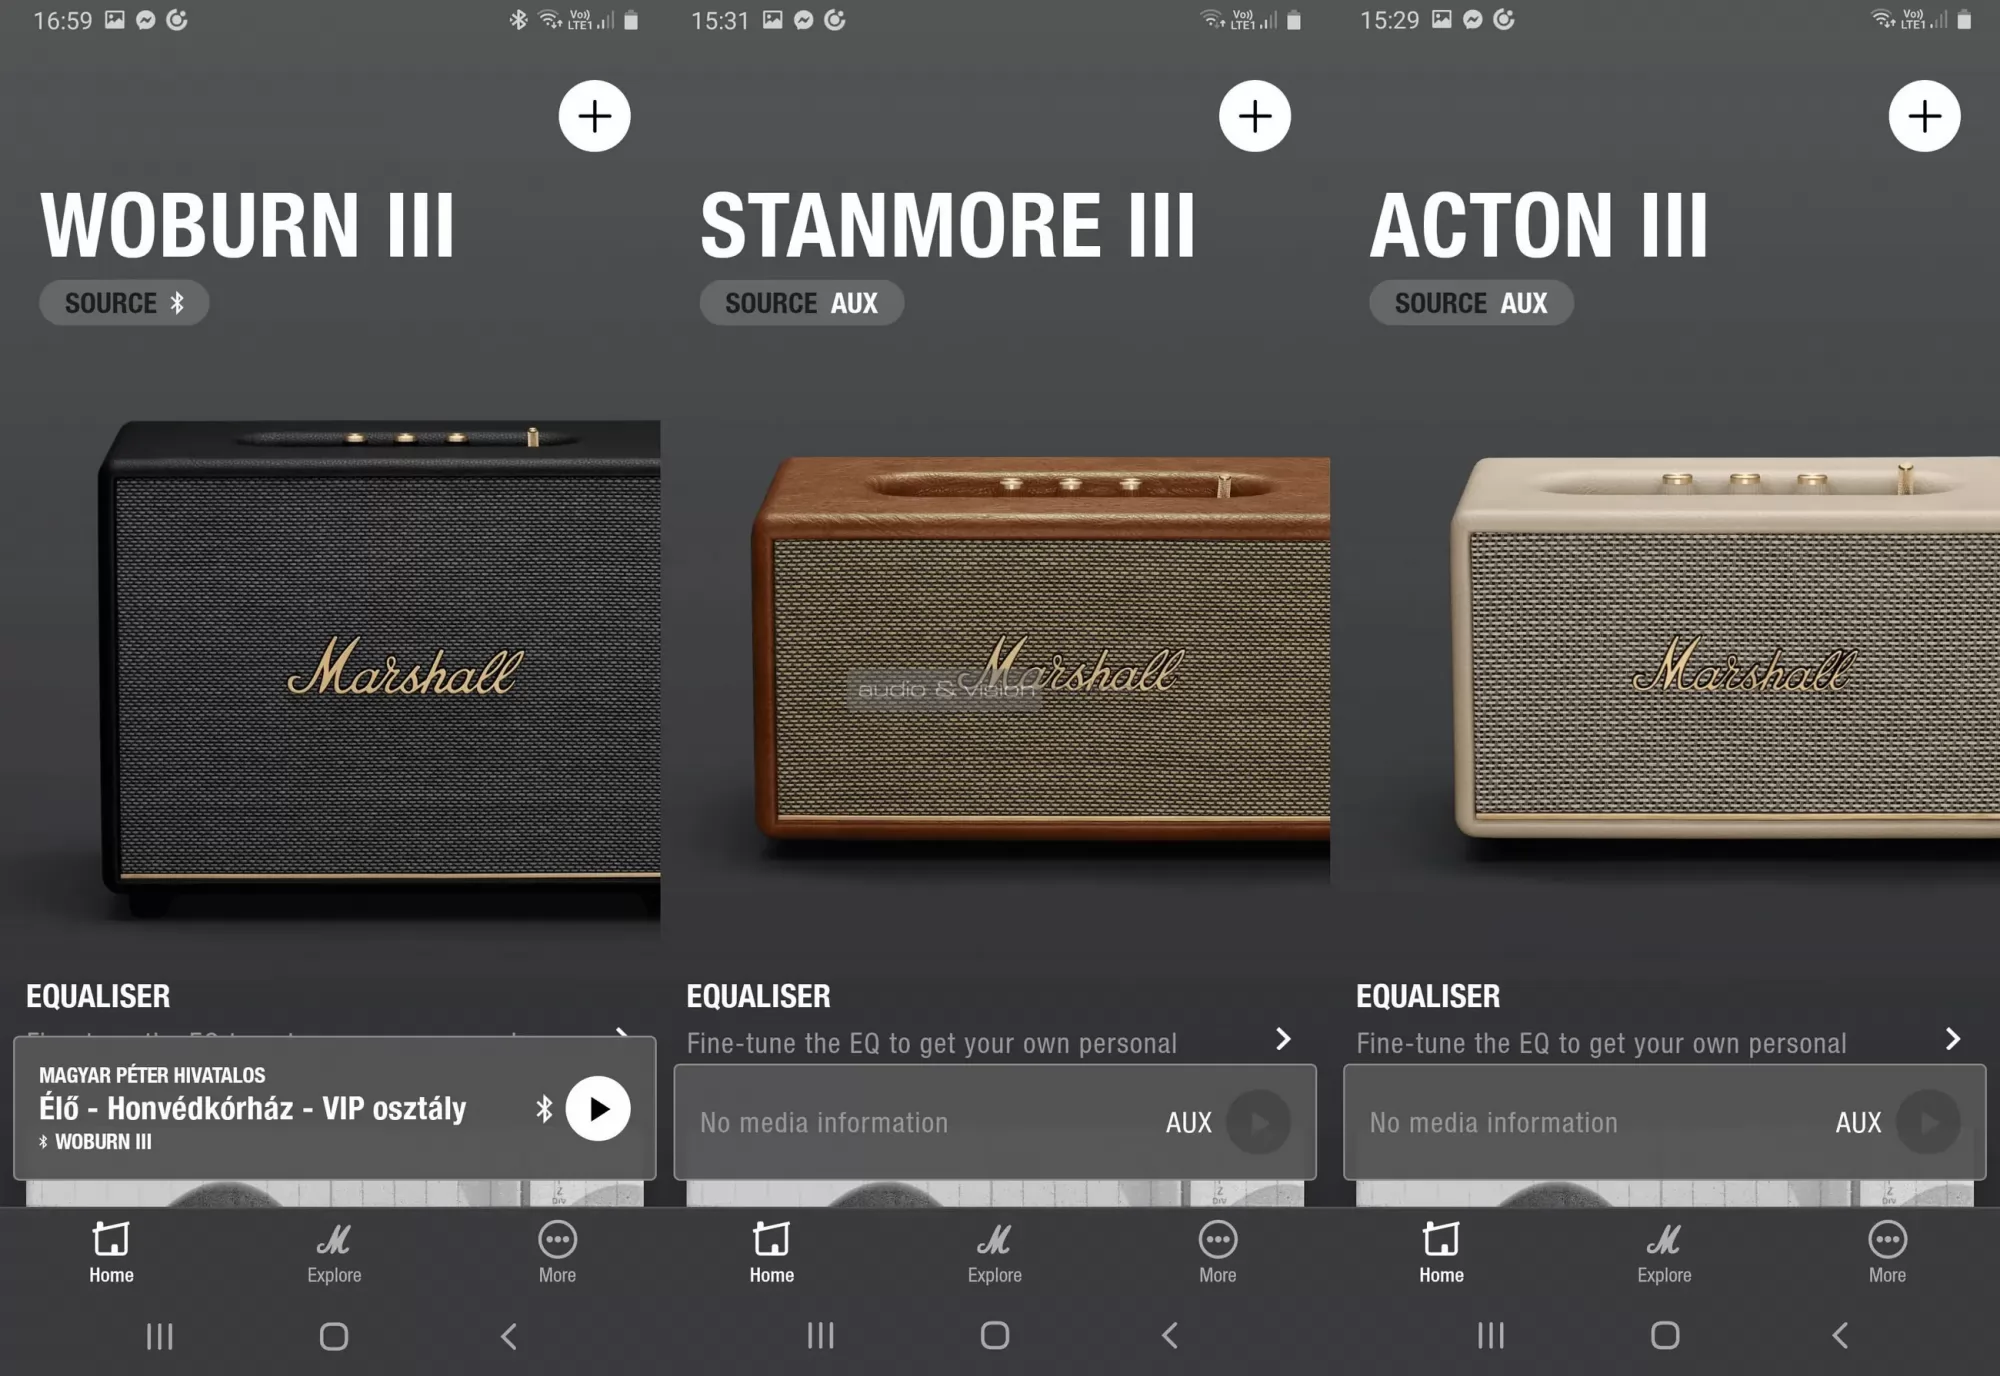
Task: Tap the plus button above STANMORE III
Action: [x=1255, y=116]
